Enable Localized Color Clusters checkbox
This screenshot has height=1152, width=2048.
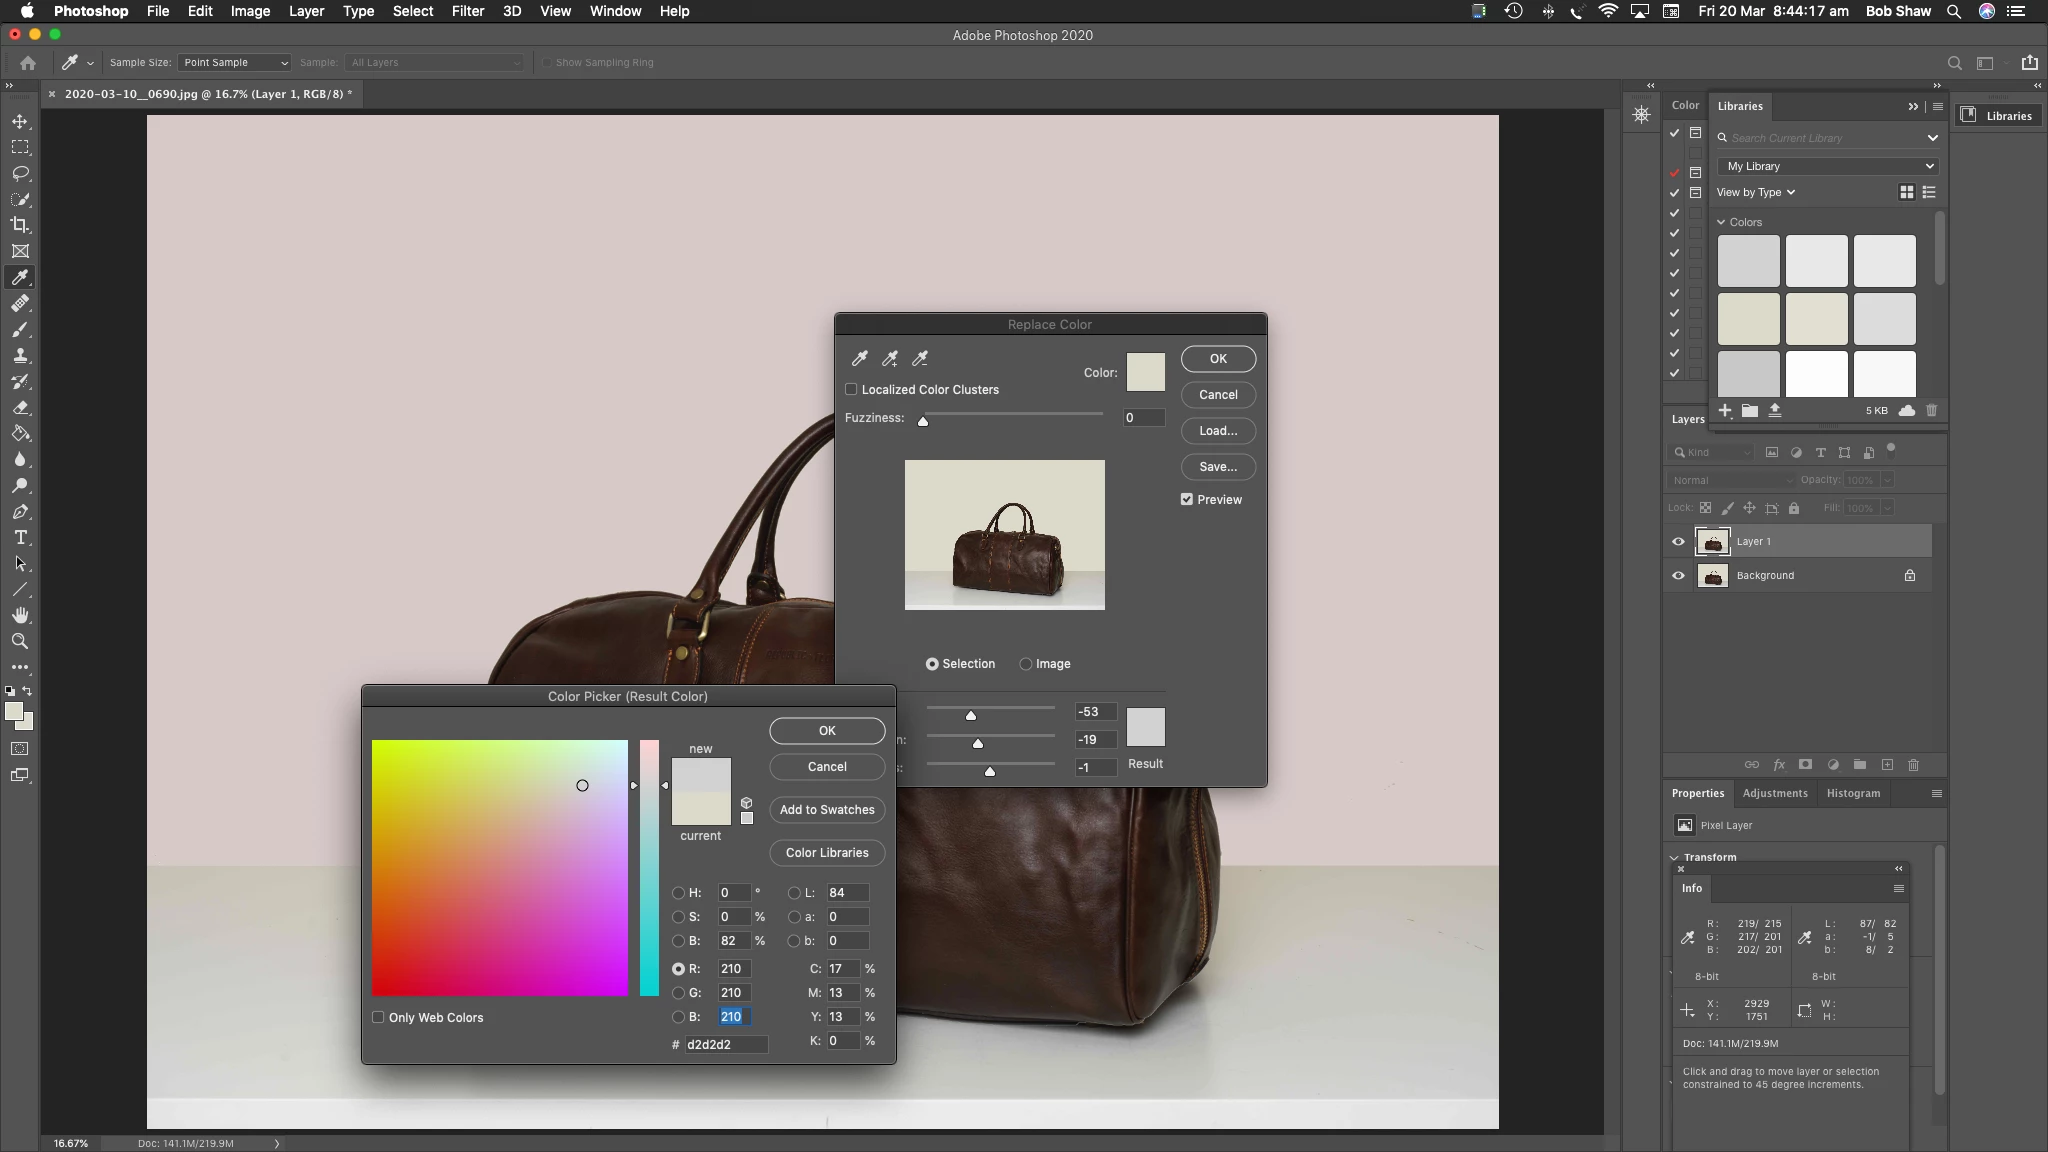851,389
